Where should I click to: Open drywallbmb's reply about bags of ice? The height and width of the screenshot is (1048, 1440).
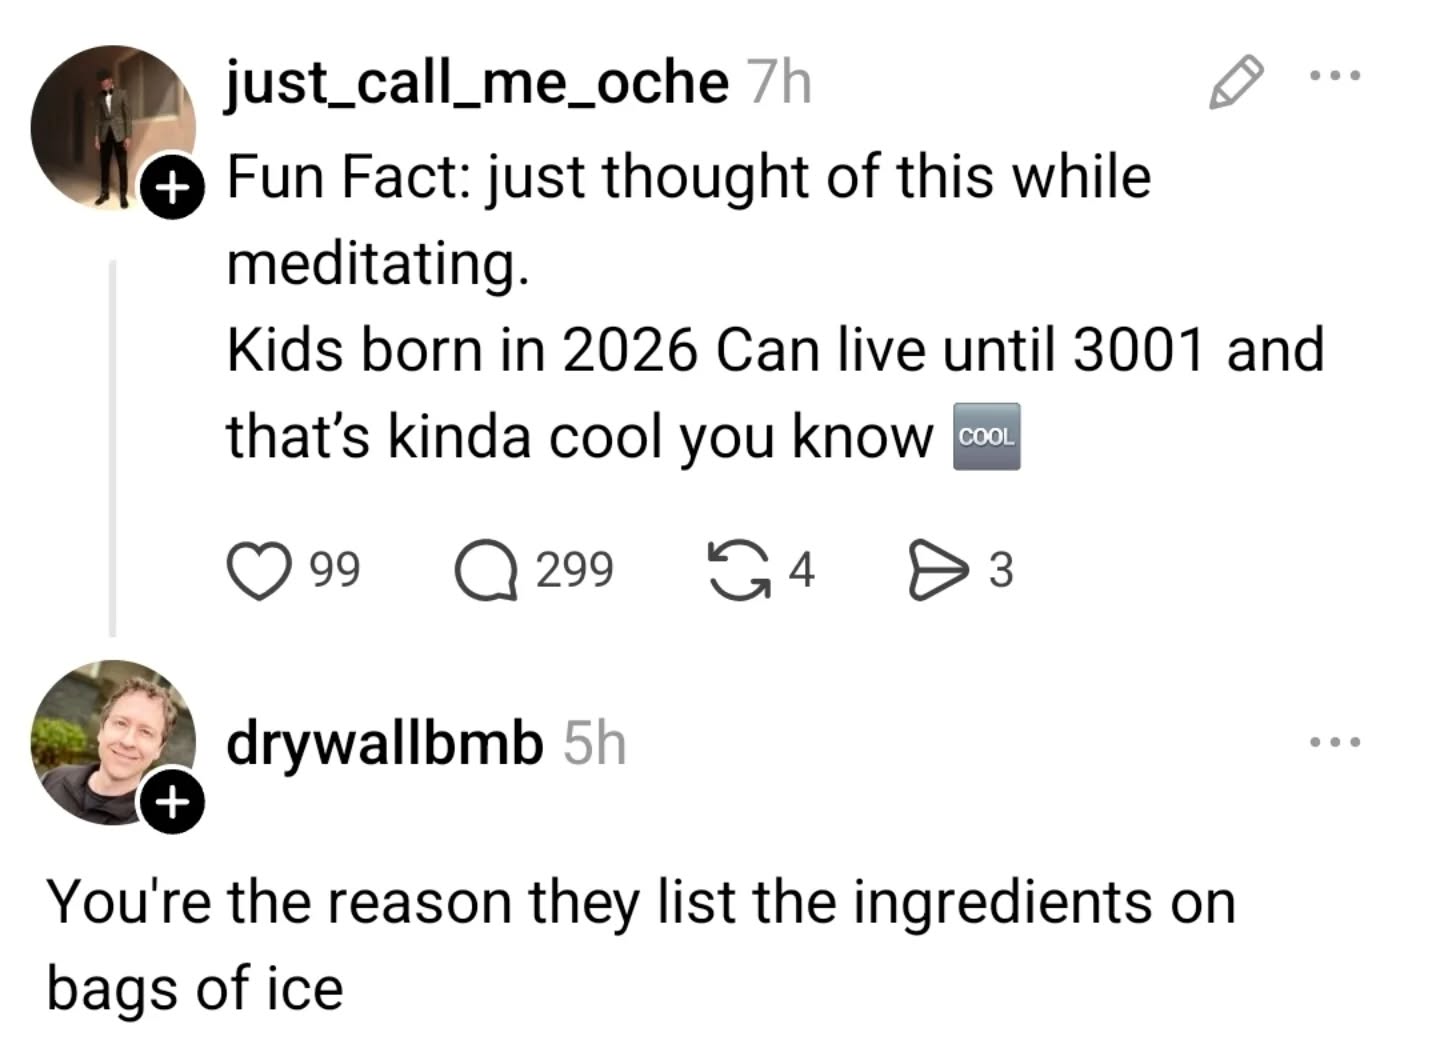(640, 945)
